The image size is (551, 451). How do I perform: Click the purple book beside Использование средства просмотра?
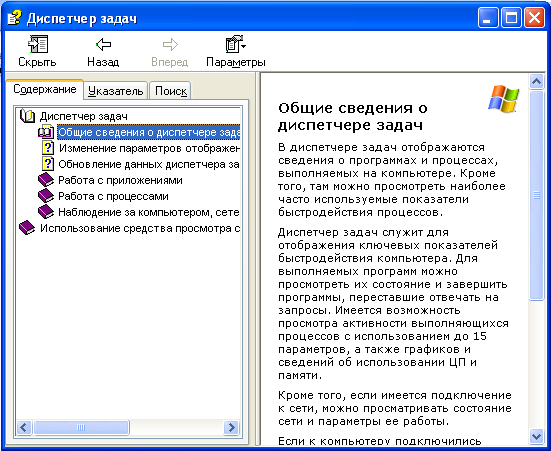[x=27, y=228]
